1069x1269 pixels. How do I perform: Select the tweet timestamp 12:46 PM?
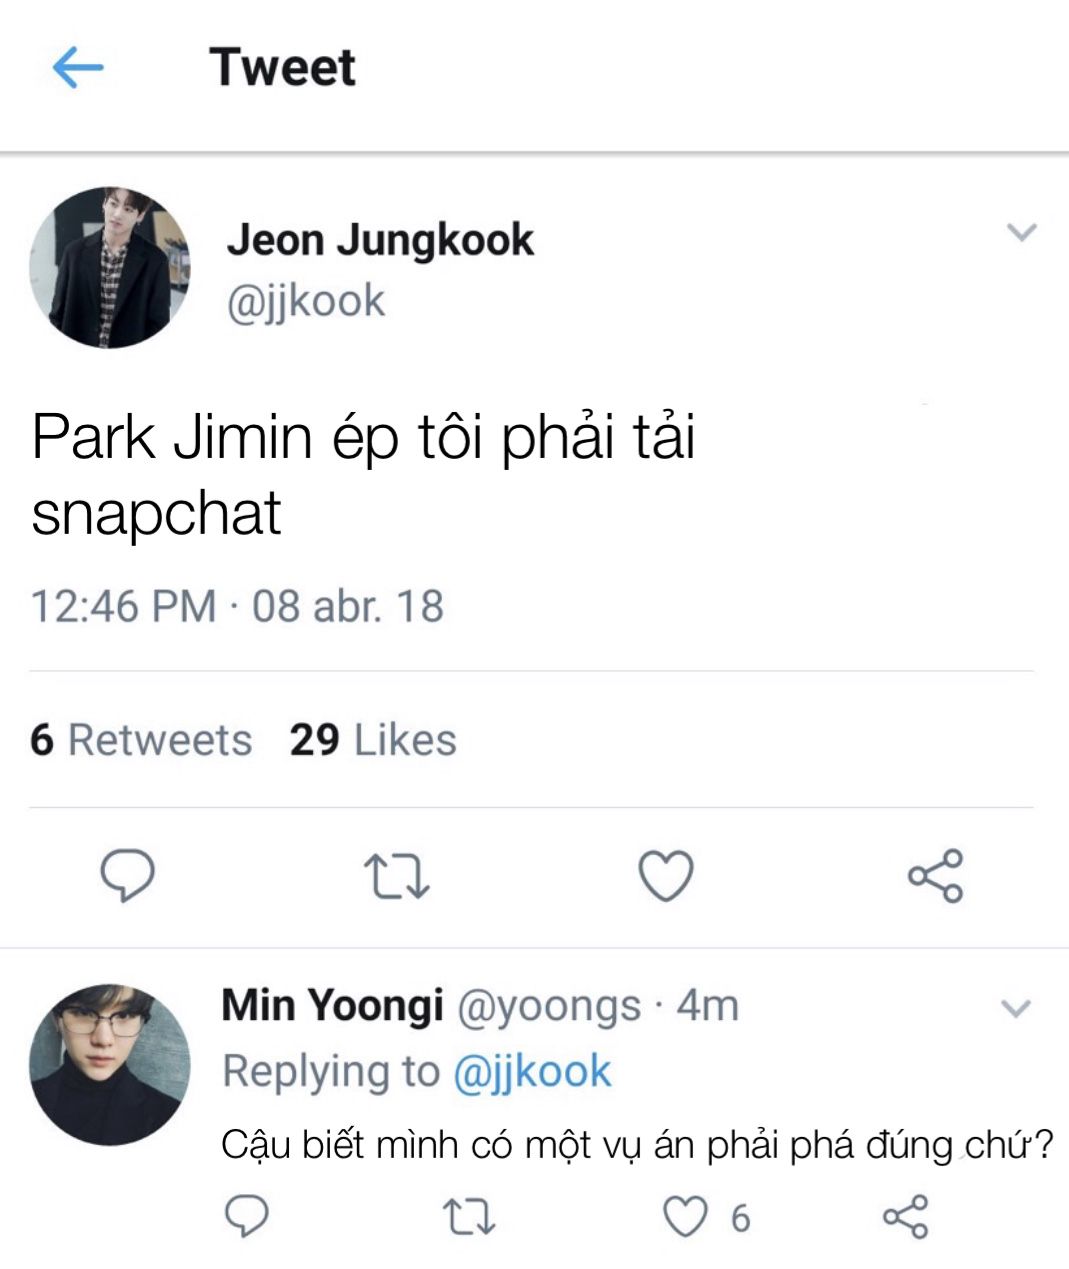[124, 606]
